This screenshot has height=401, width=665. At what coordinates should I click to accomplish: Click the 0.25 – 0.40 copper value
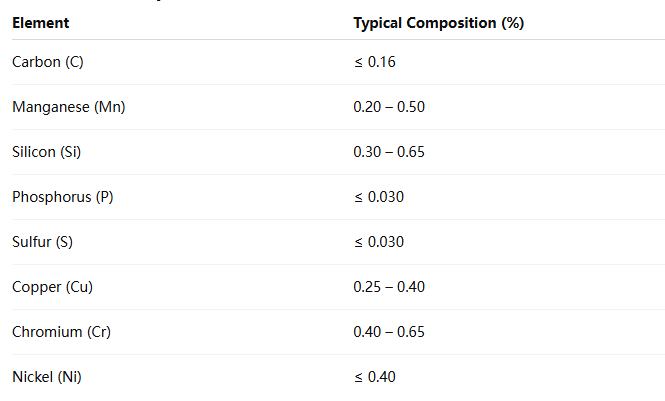tap(389, 287)
